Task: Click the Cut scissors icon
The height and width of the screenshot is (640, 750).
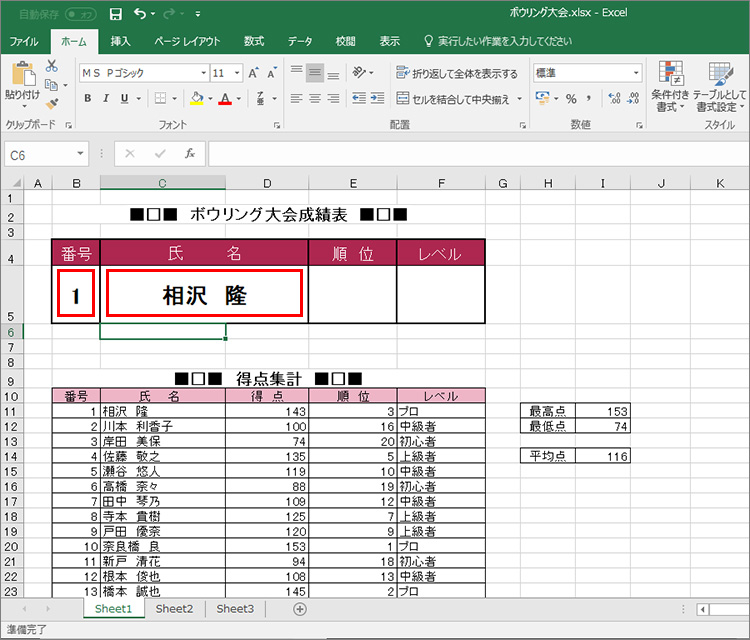Action: [51, 66]
